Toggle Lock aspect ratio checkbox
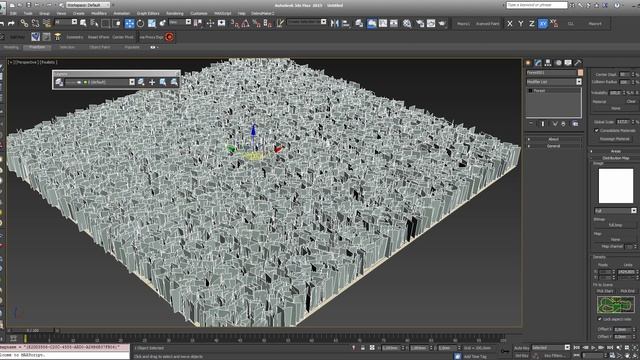Image resolution: width=640 pixels, height=360 pixels. tap(600, 319)
